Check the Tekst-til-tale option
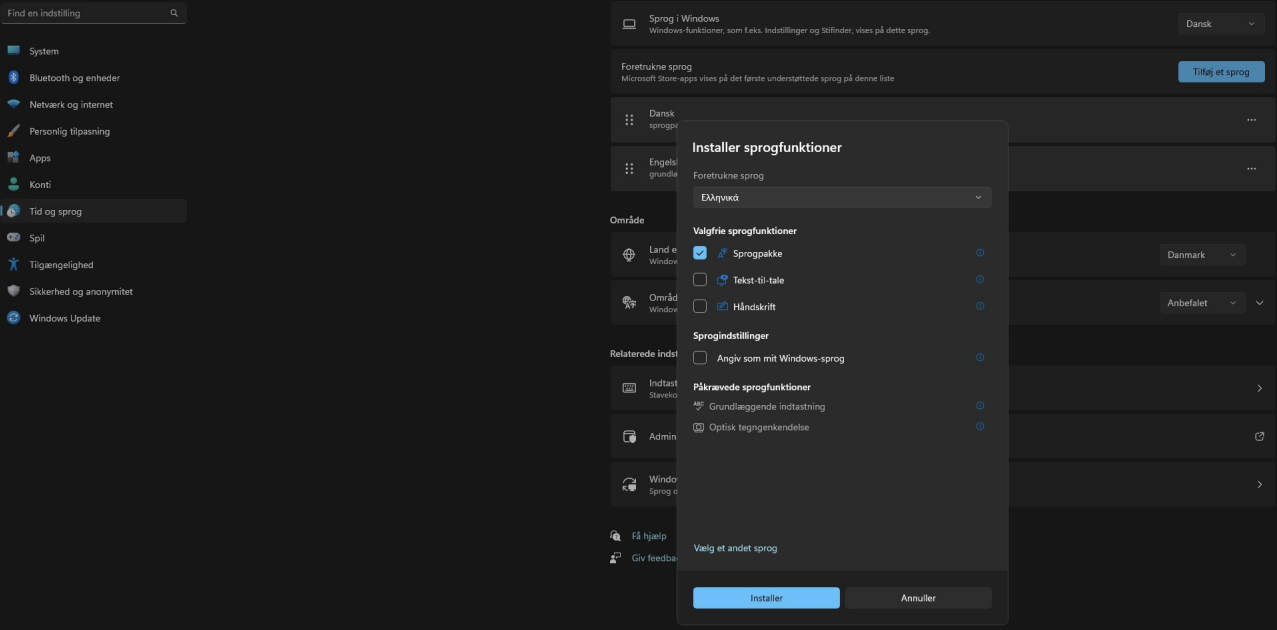This screenshot has height=630, width=1277. (700, 280)
